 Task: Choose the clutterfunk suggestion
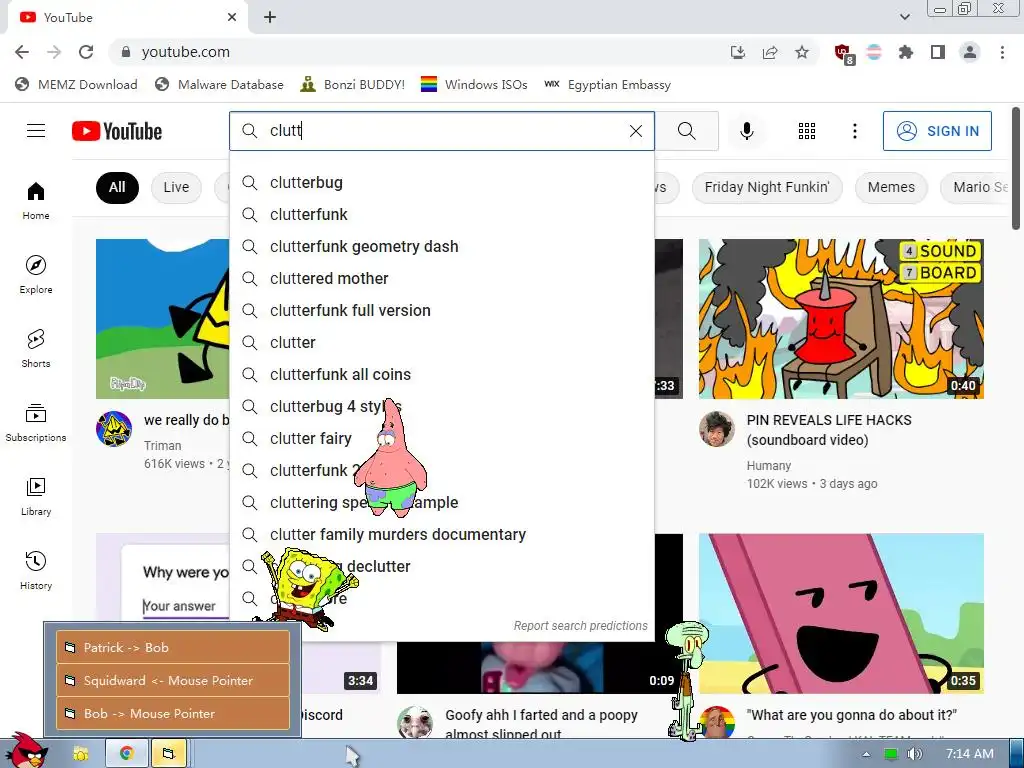click(x=441, y=214)
